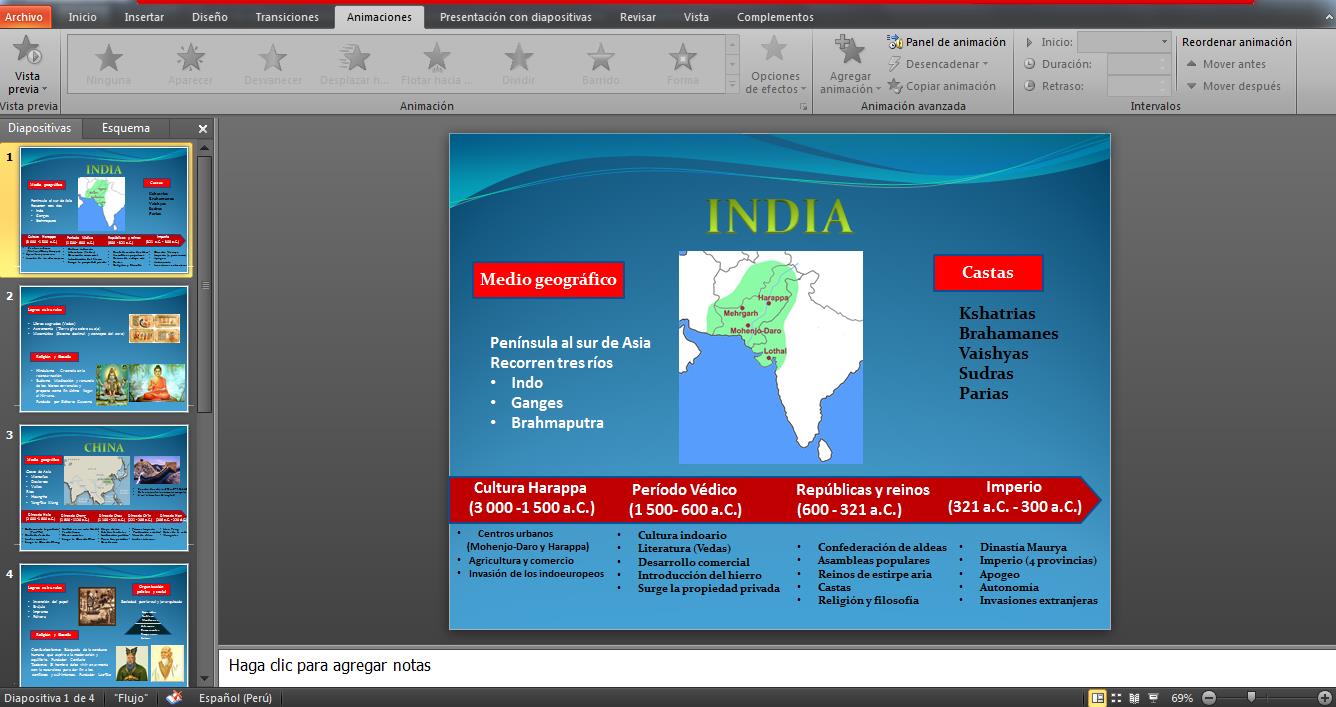Switch to reading view in status bar

tap(1134, 697)
